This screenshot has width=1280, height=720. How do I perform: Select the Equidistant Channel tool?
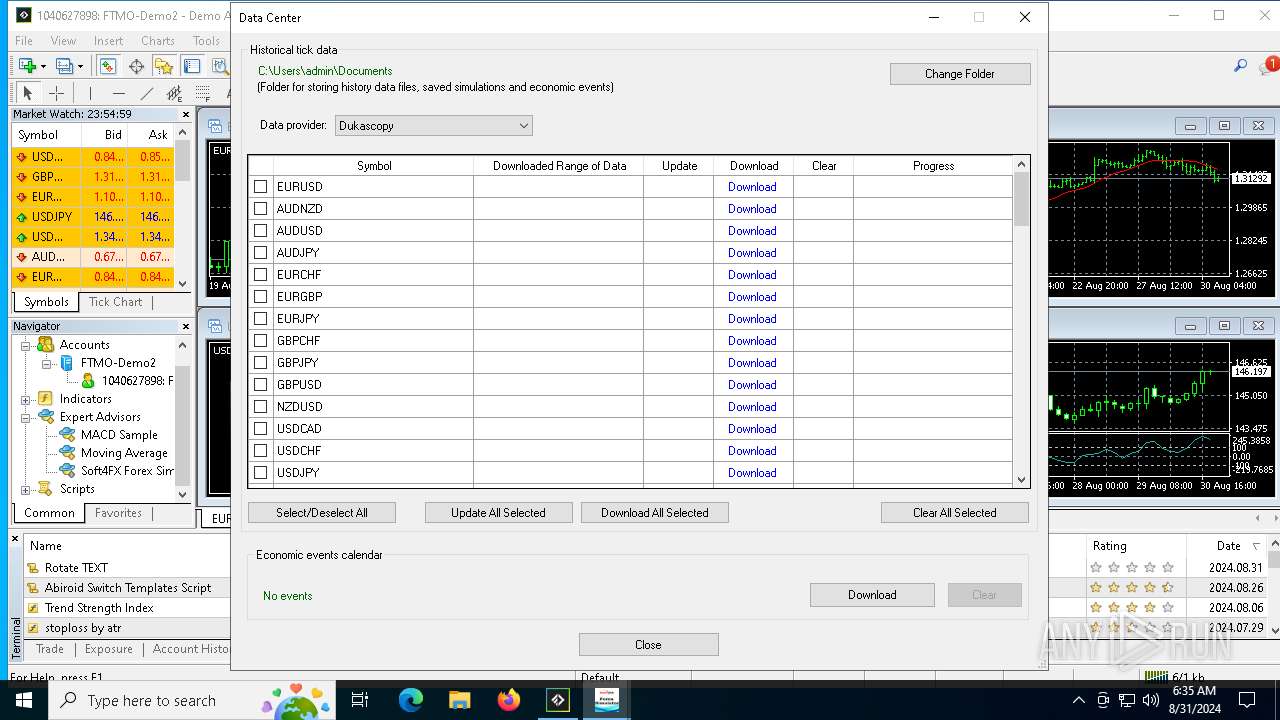(175, 93)
